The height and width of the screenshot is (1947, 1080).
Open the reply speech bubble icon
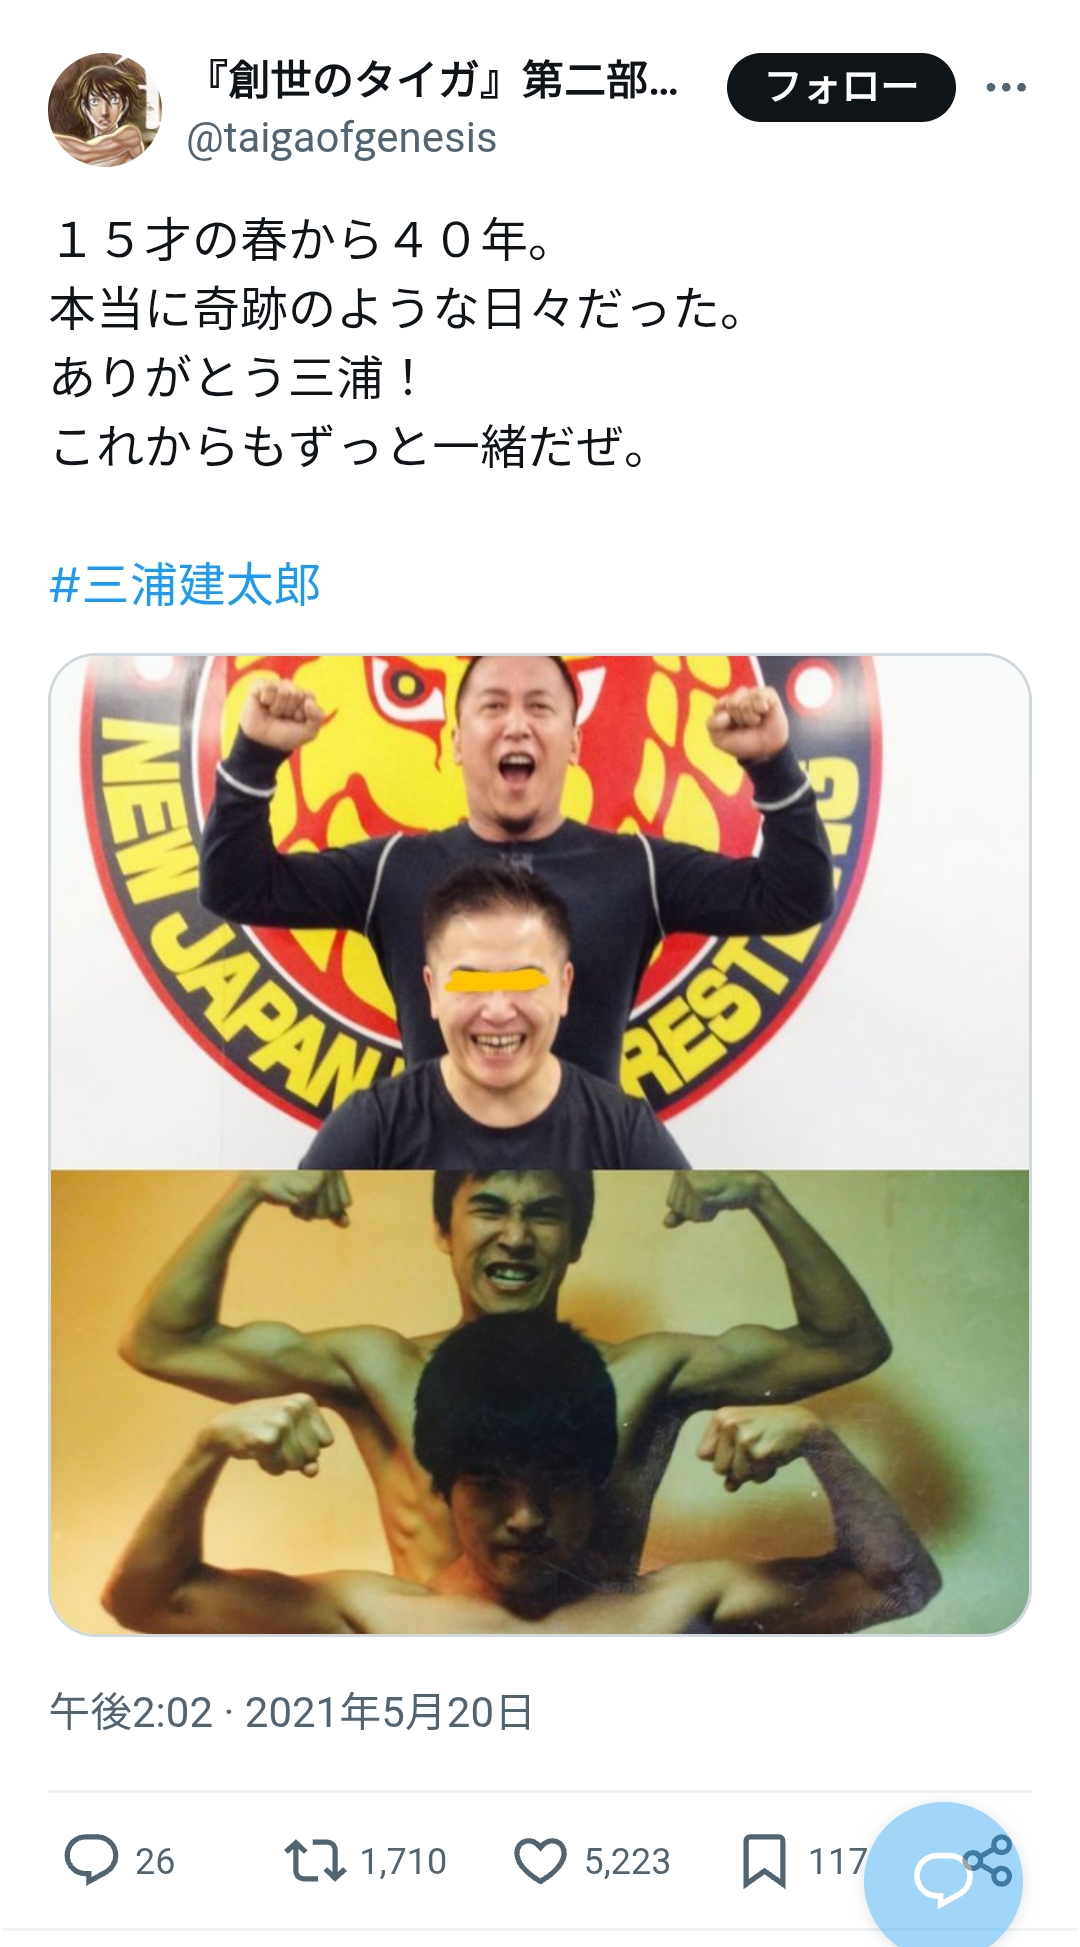[91, 1860]
